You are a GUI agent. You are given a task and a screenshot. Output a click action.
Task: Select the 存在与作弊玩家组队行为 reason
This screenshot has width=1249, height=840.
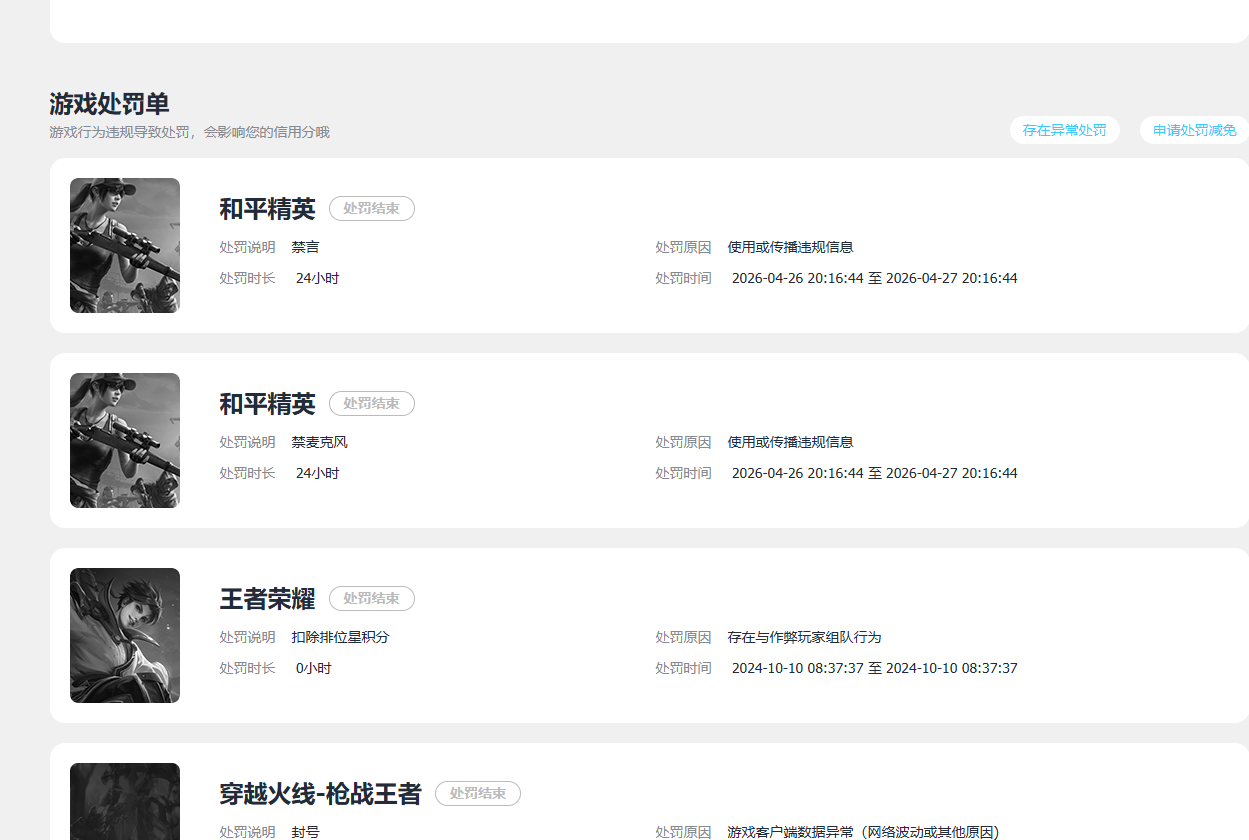[x=805, y=637]
